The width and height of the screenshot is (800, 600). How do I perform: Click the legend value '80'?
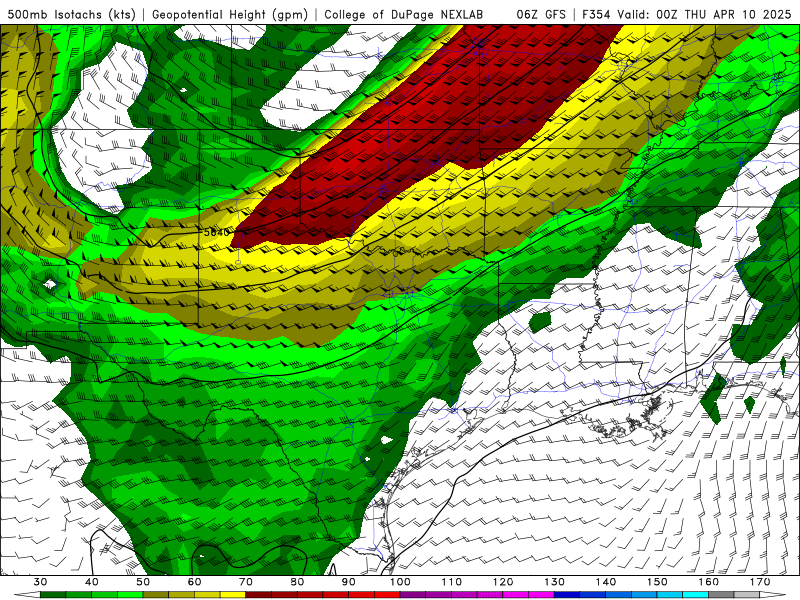(297, 582)
